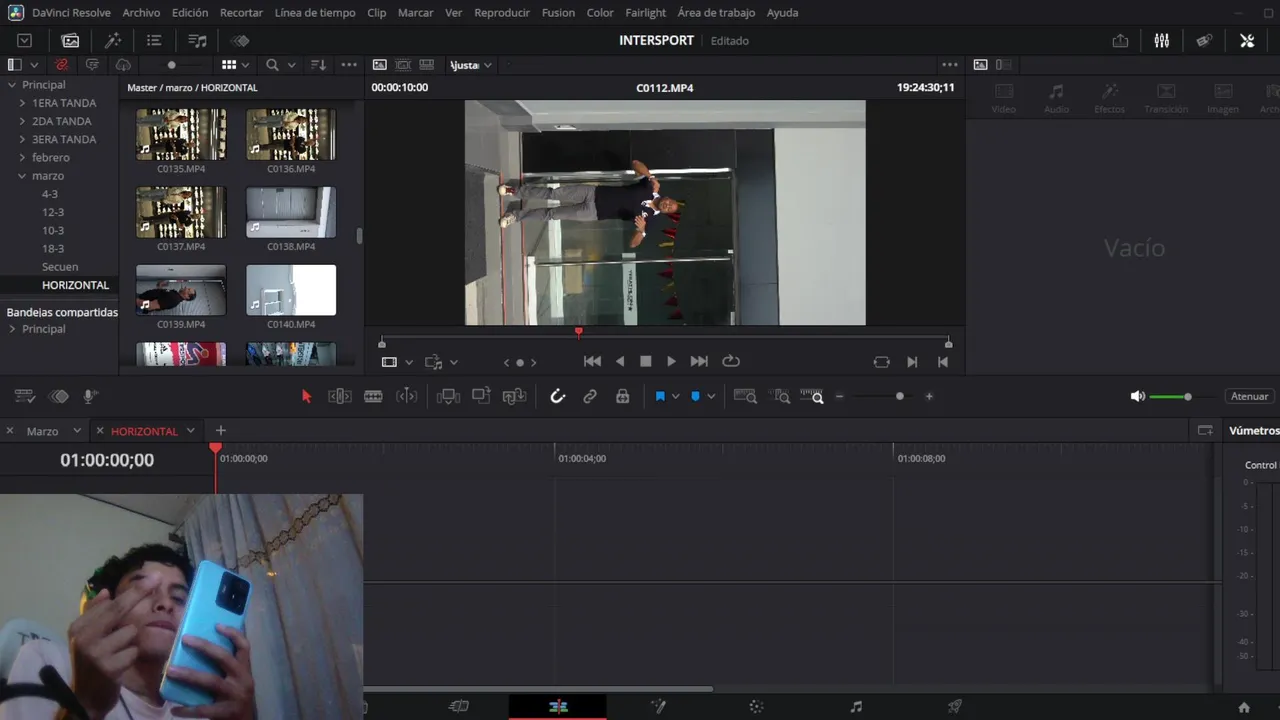
Task: Open the Color page icon
Action: coord(756,707)
